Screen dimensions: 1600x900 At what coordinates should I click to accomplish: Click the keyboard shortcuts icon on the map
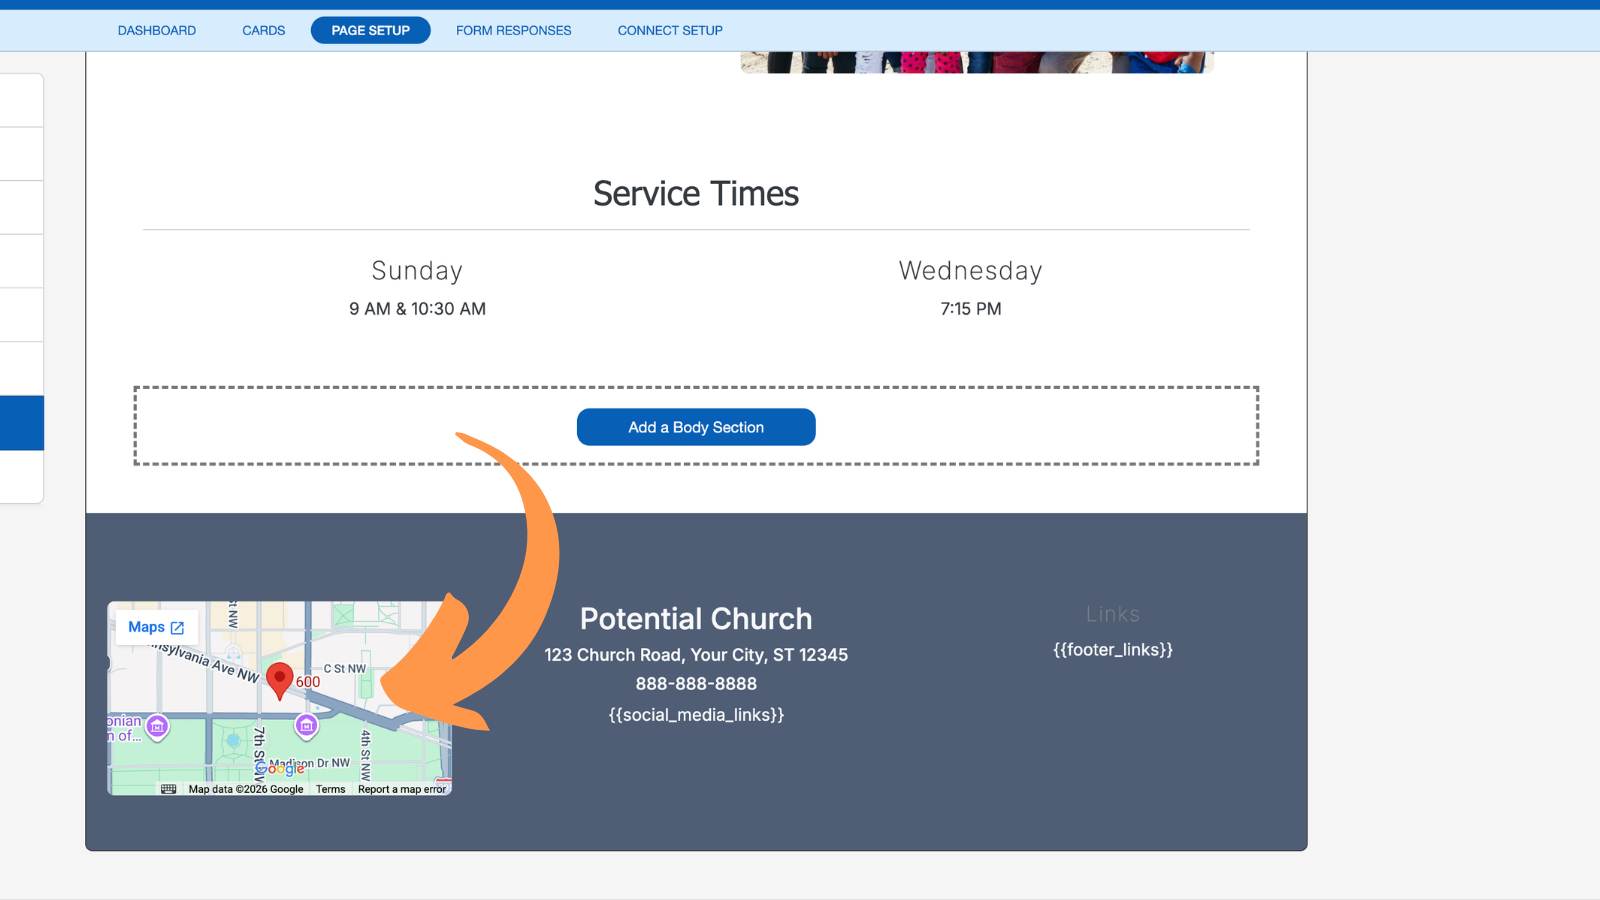[x=168, y=789]
